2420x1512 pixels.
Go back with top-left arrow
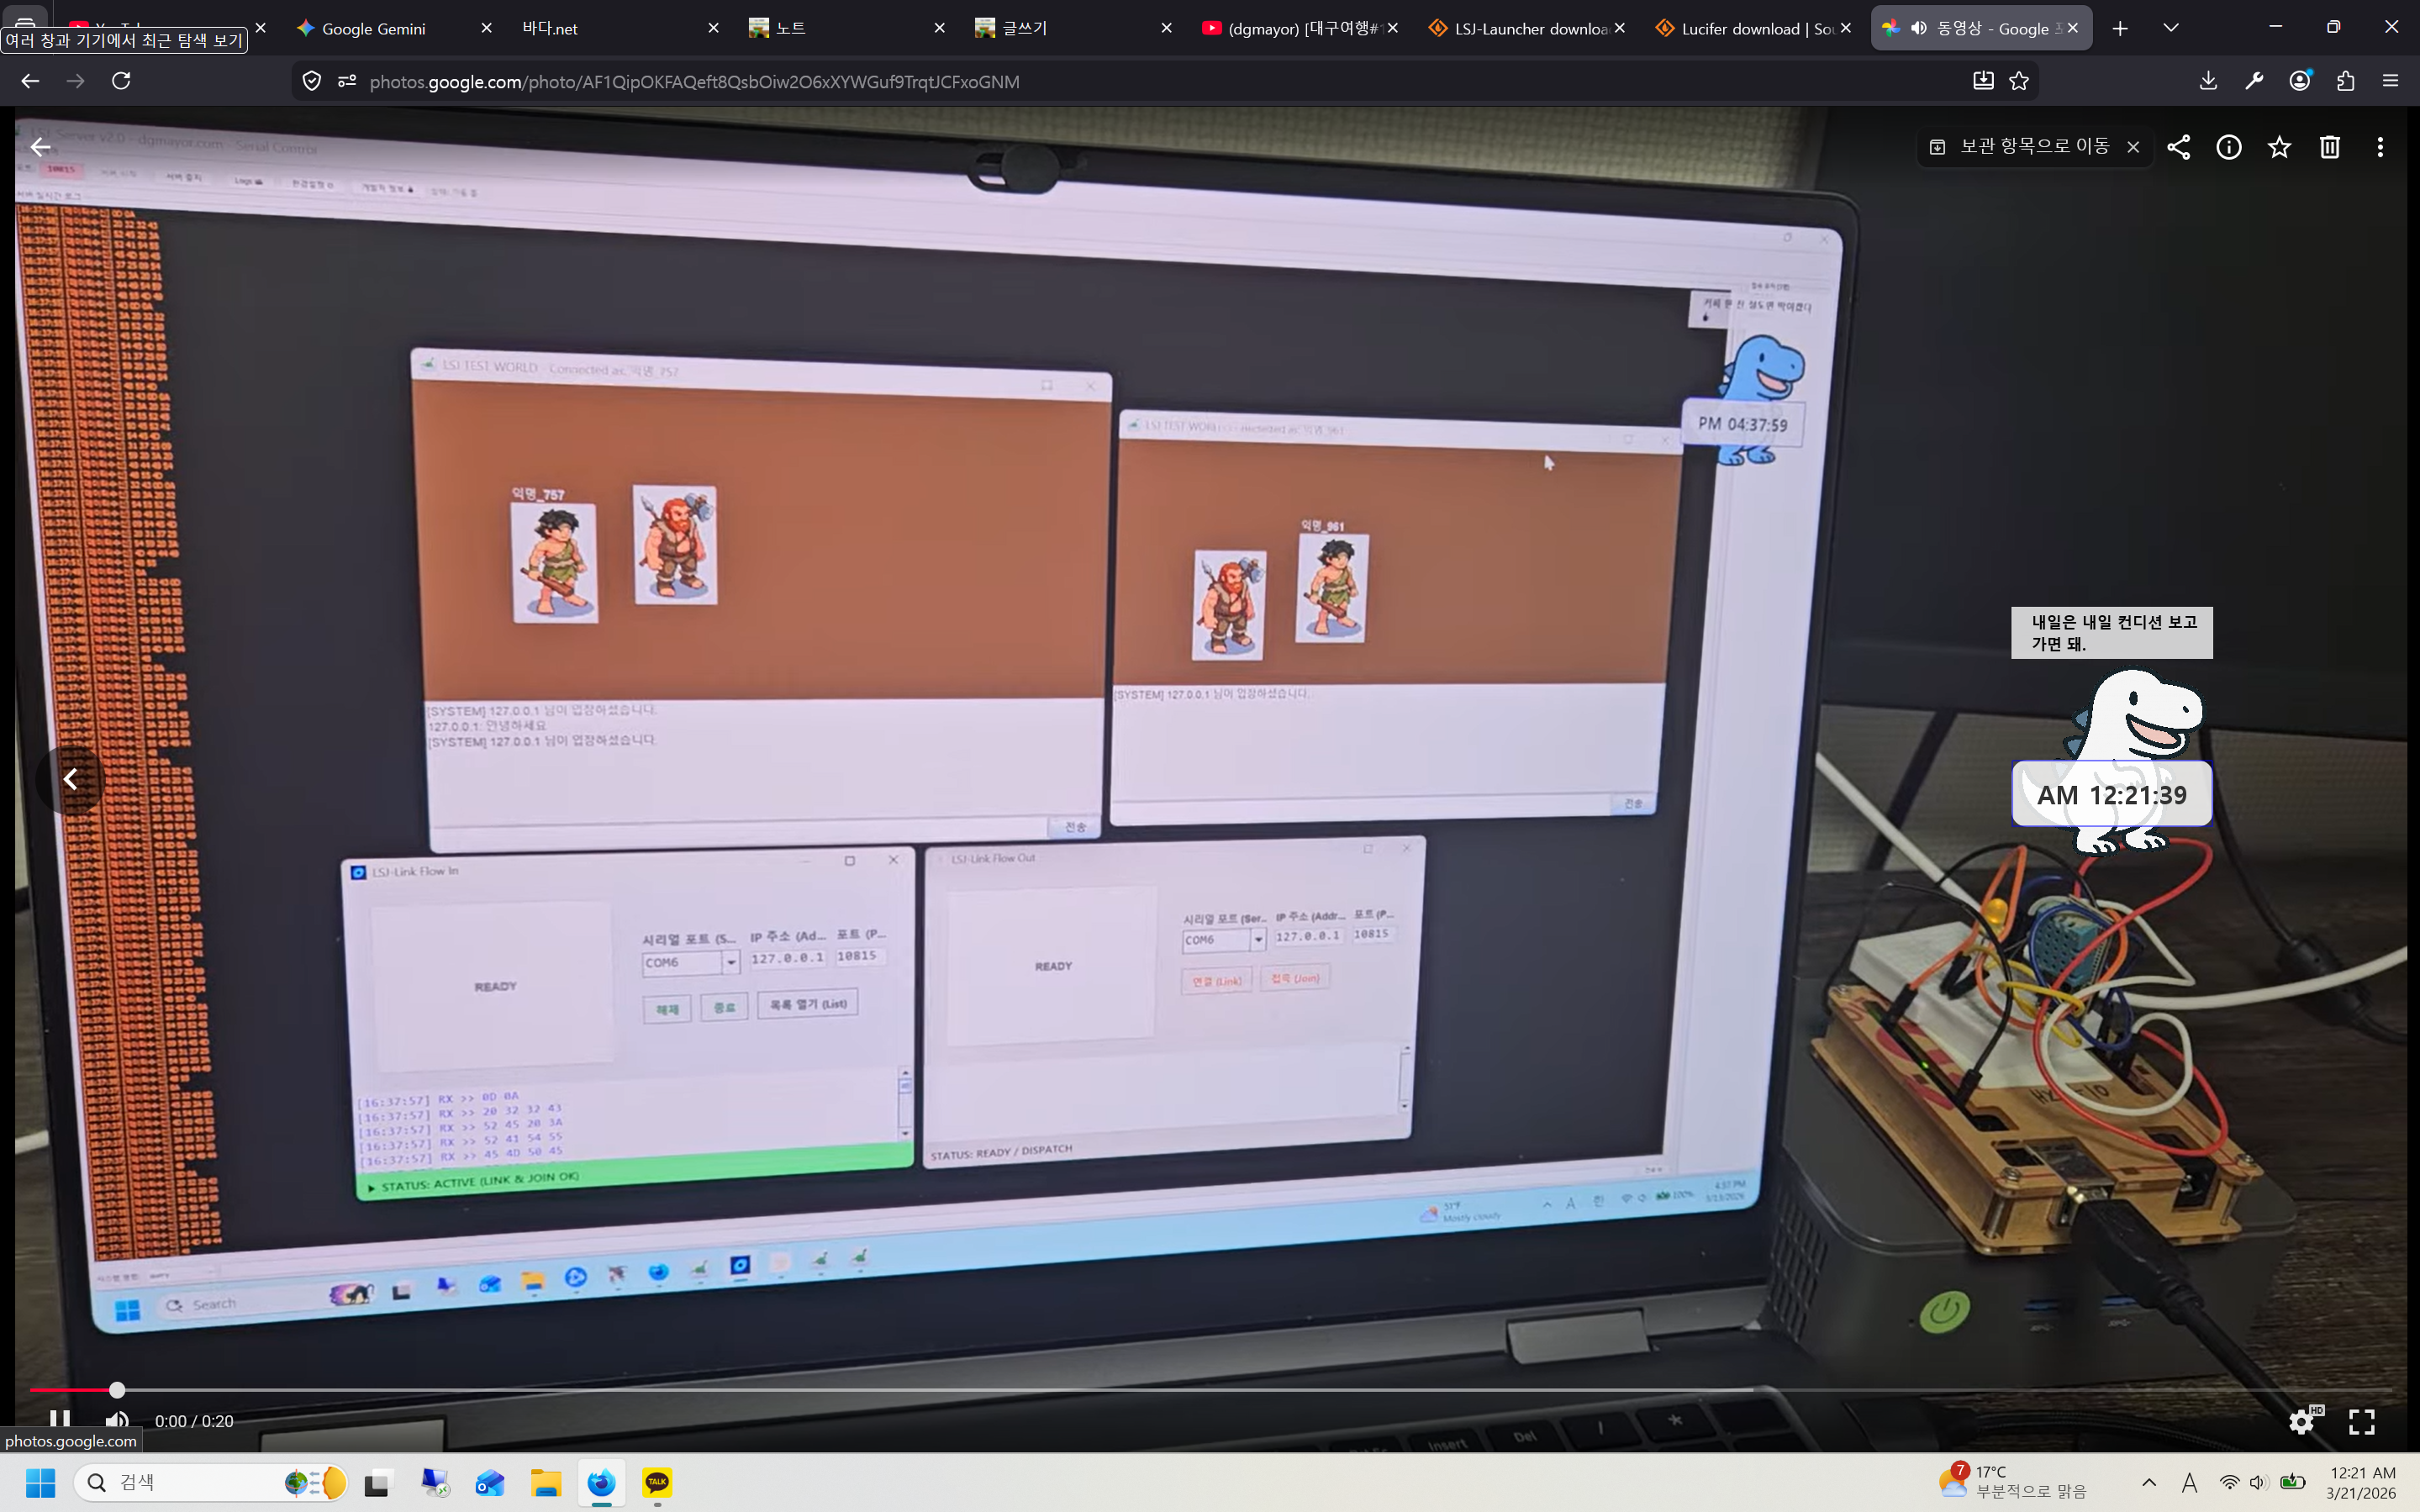point(40,147)
